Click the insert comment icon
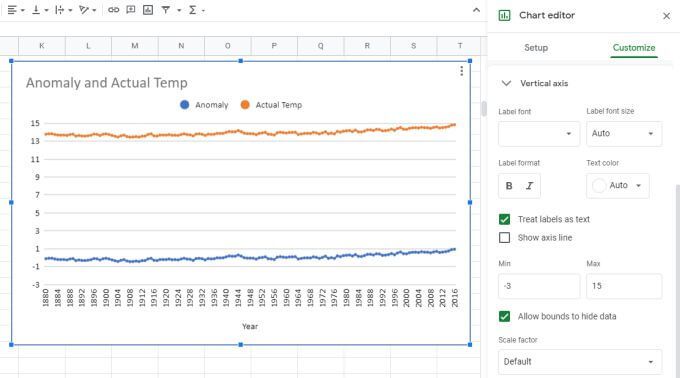This screenshot has height=378, width=680. 131,10
